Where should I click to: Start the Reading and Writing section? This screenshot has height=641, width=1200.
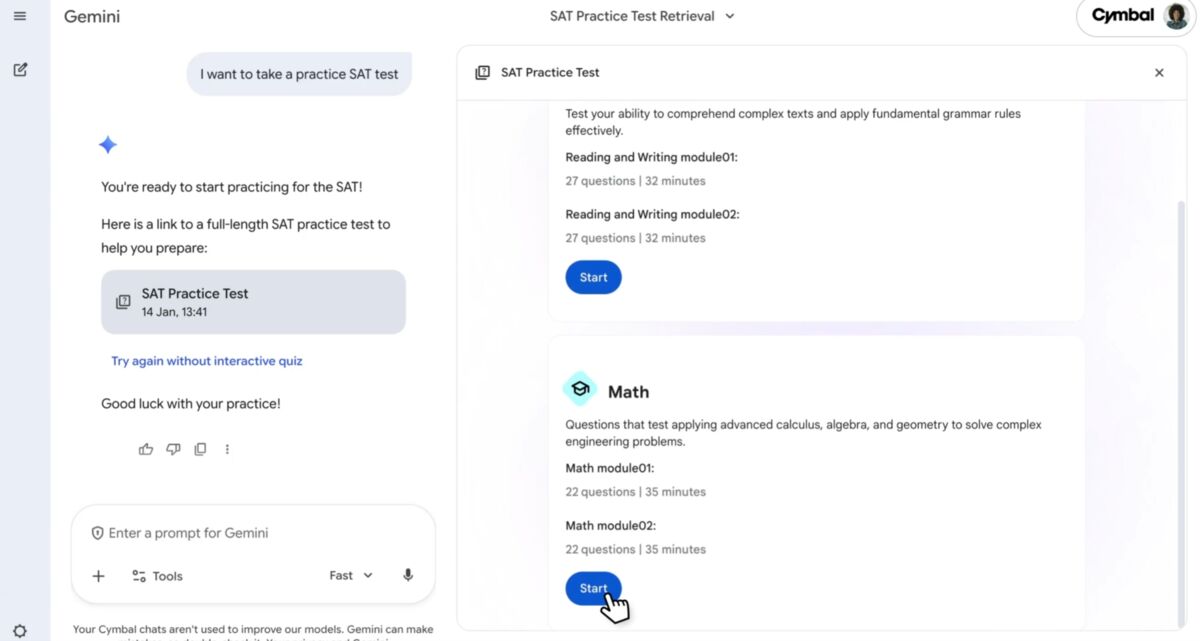tap(593, 277)
